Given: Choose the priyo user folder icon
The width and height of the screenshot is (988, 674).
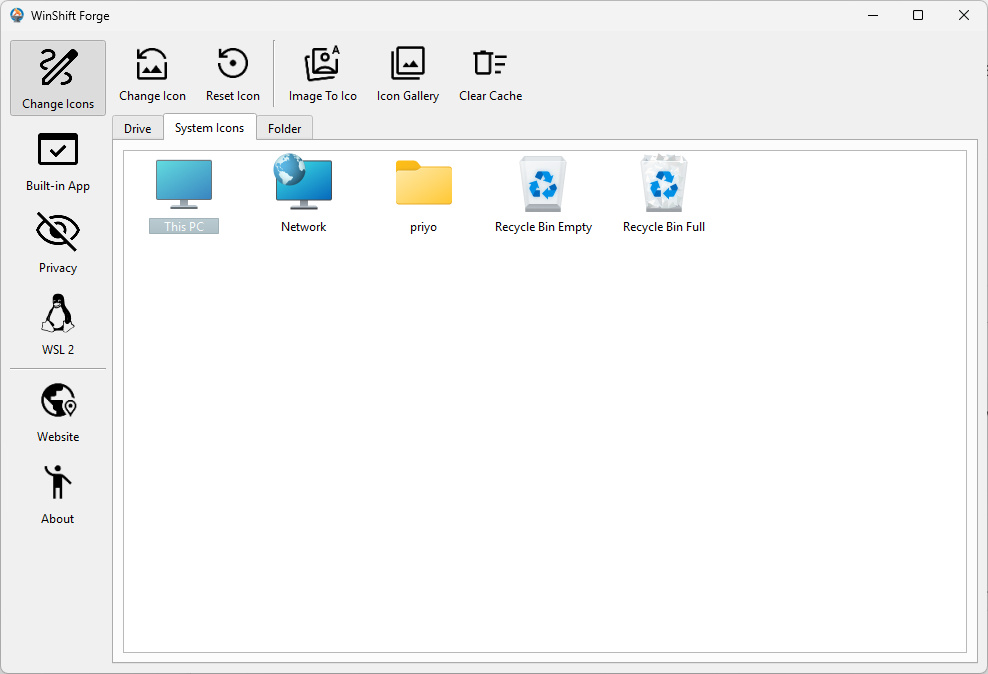Looking at the screenshot, I should (423, 195).
